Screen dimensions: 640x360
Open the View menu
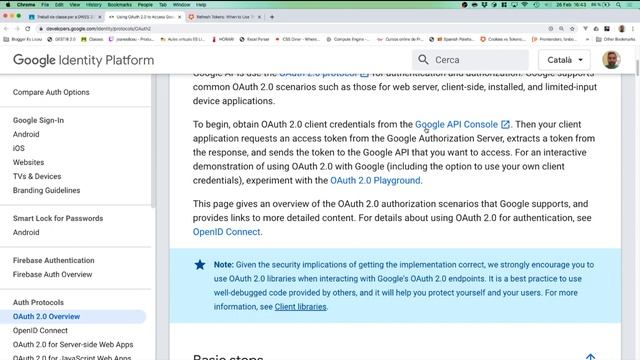(74, 5)
